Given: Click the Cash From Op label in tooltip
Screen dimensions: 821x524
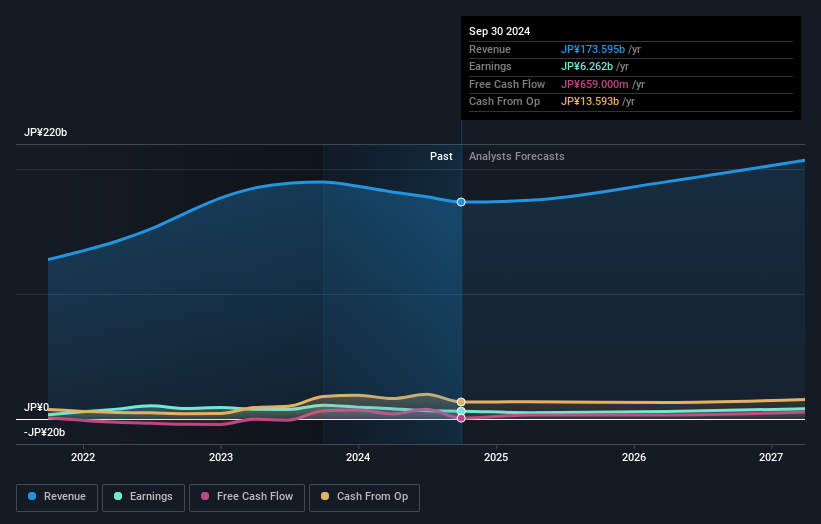Looking at the screenshot, I should (x=505, y=102).
